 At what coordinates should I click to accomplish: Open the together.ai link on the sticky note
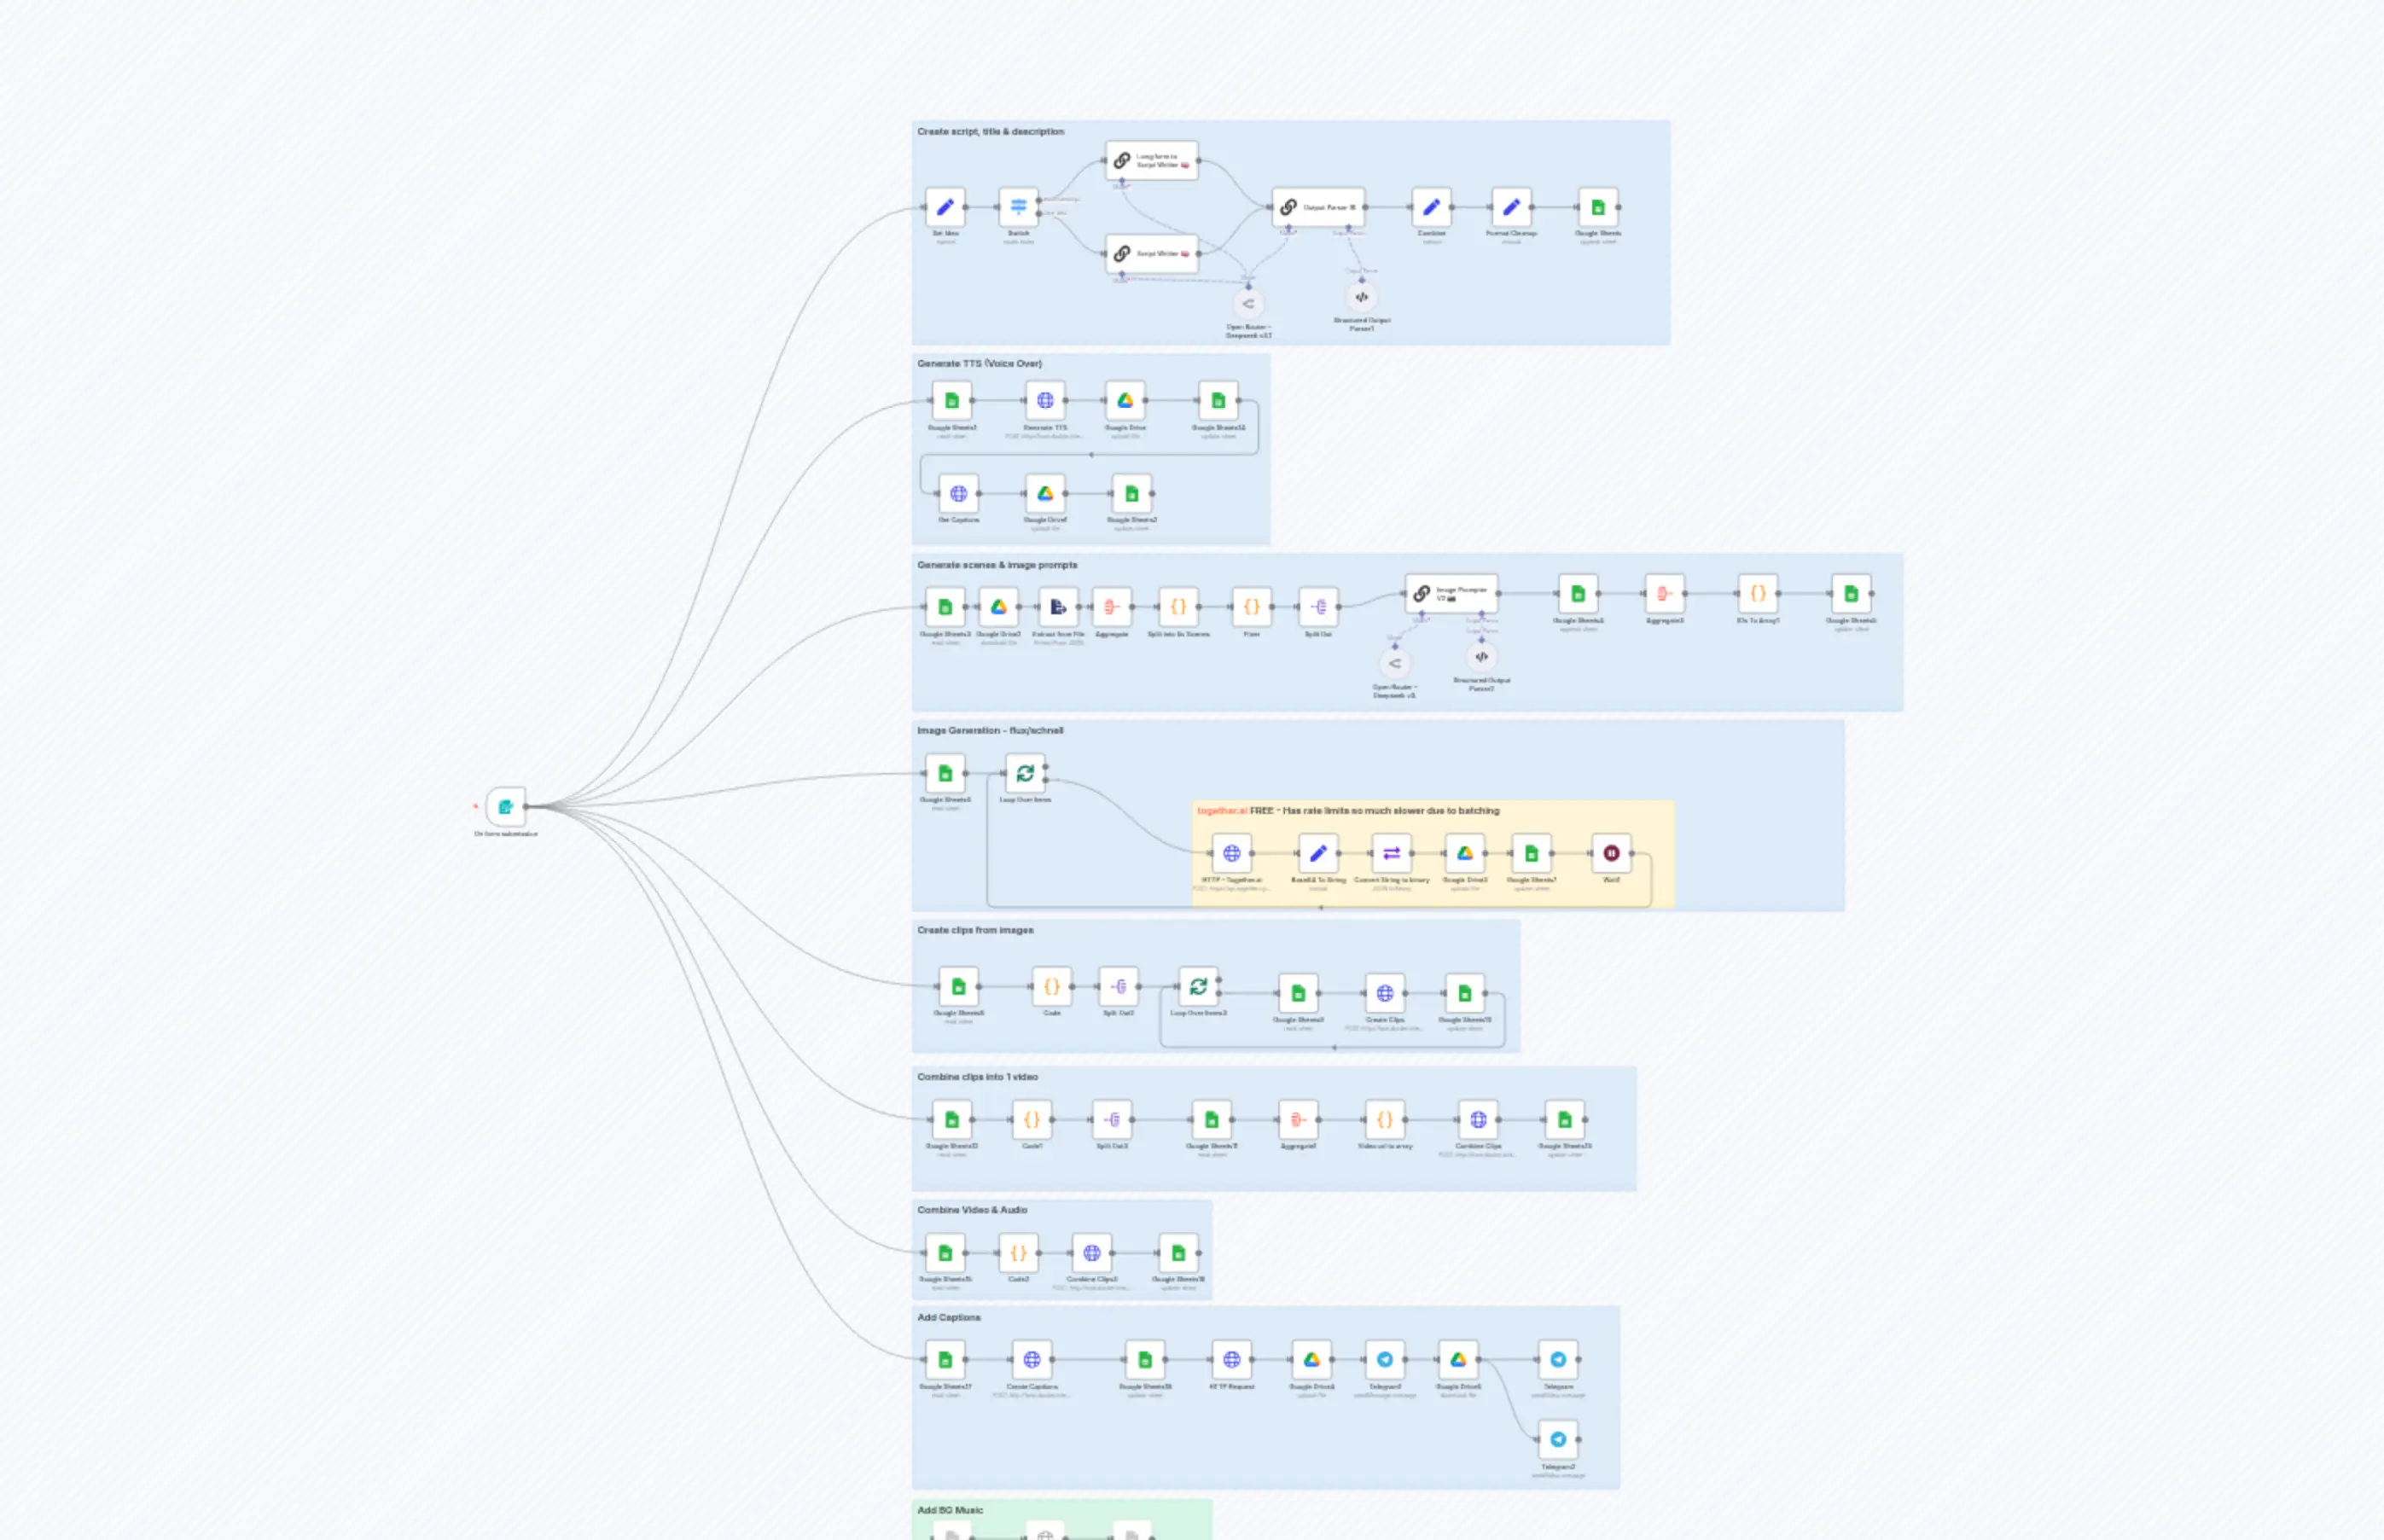pos(1222,810)
